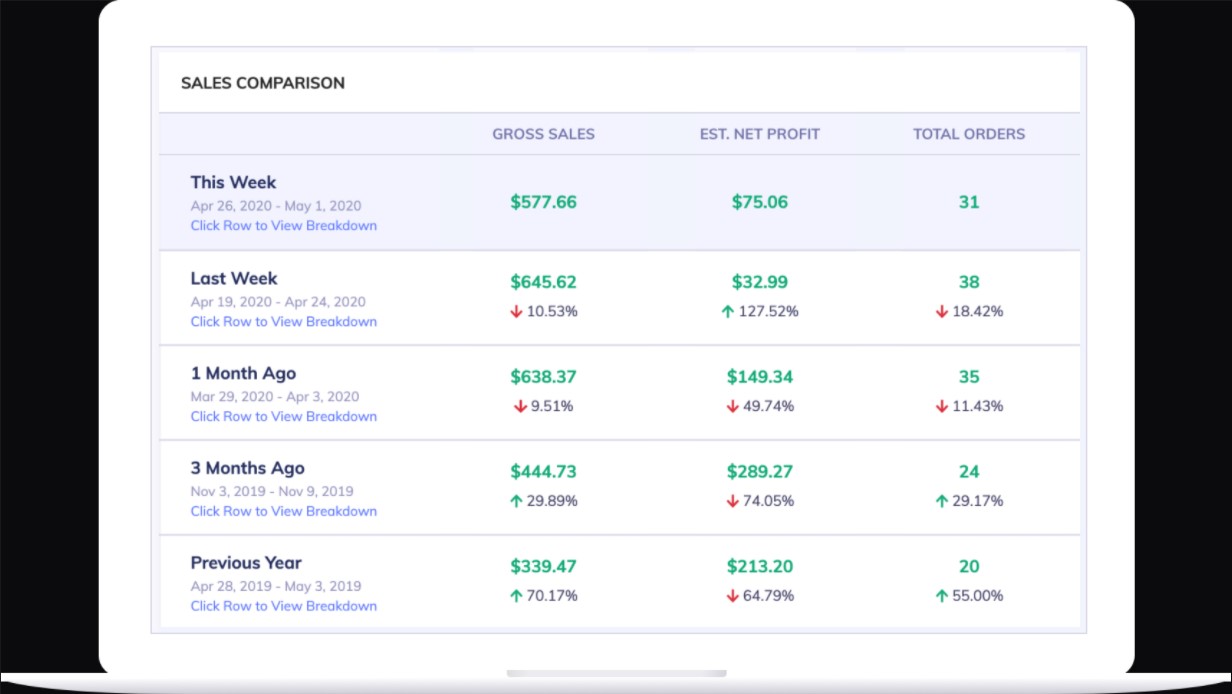Click the Est. Net Profit column header
Image resolution: width=1232 pixels, height=694 pixels.
point(760,134)
